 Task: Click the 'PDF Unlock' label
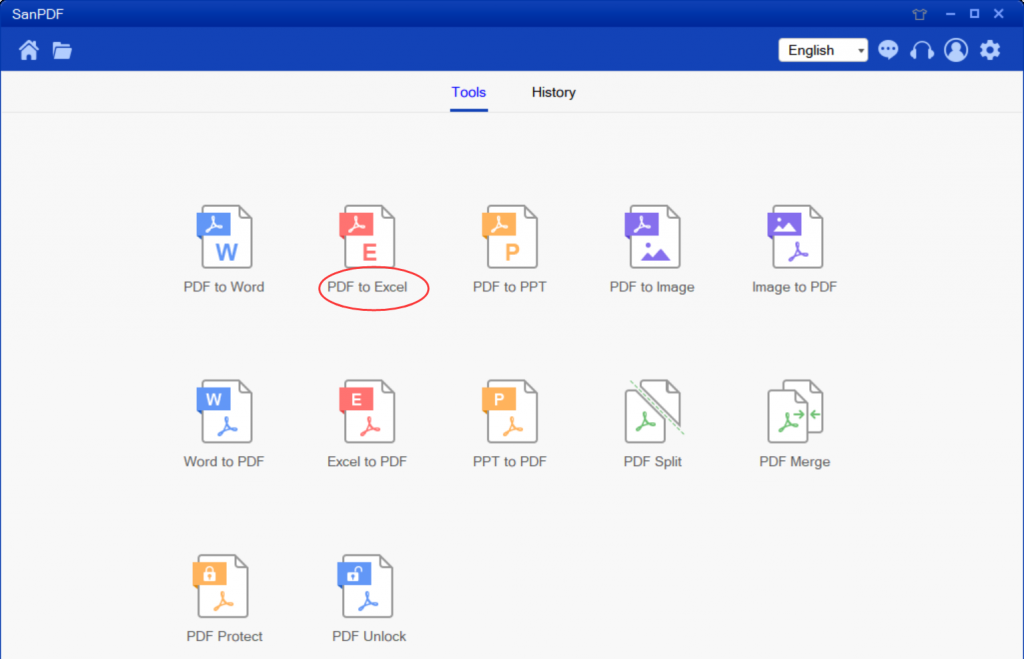(369, 636)
